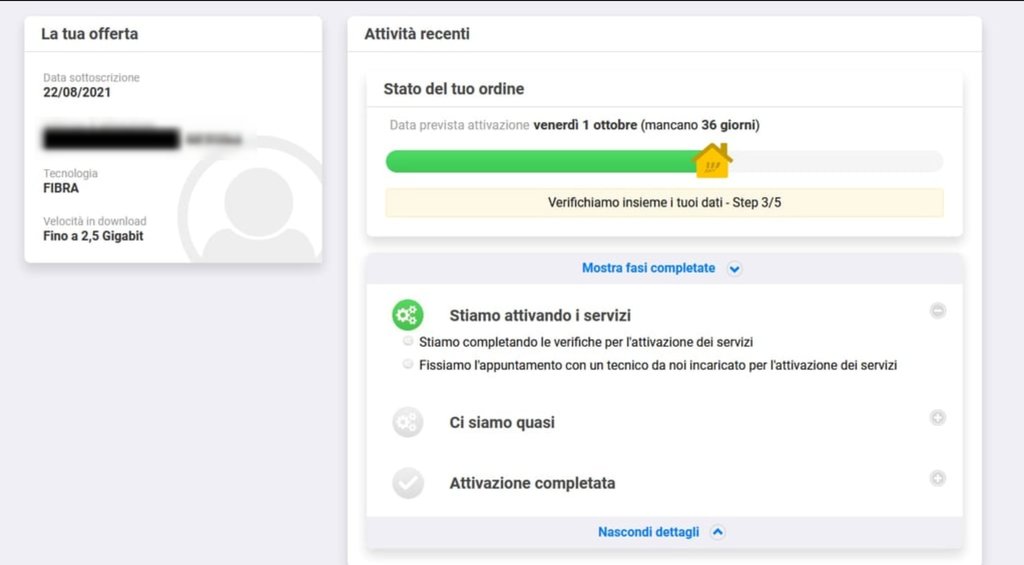The image size is (1024, 565).
Task: Expand Ci siamo quasi with plus icon
Action: (938, 417)
